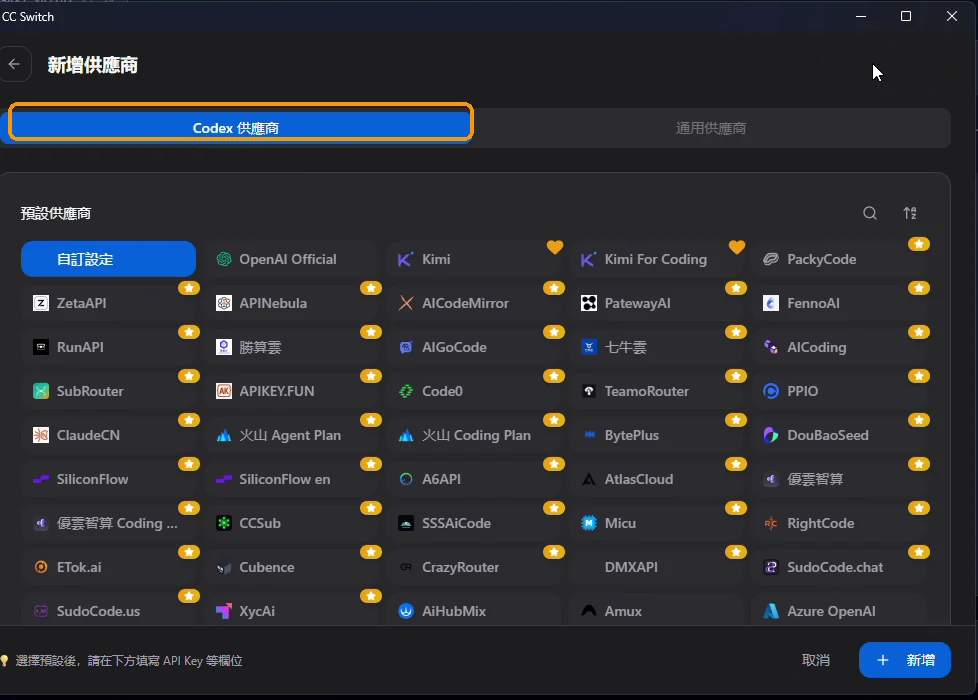Maximize the CC Switch window
Viewport: 978px width, 700px height.
point(906,16)
